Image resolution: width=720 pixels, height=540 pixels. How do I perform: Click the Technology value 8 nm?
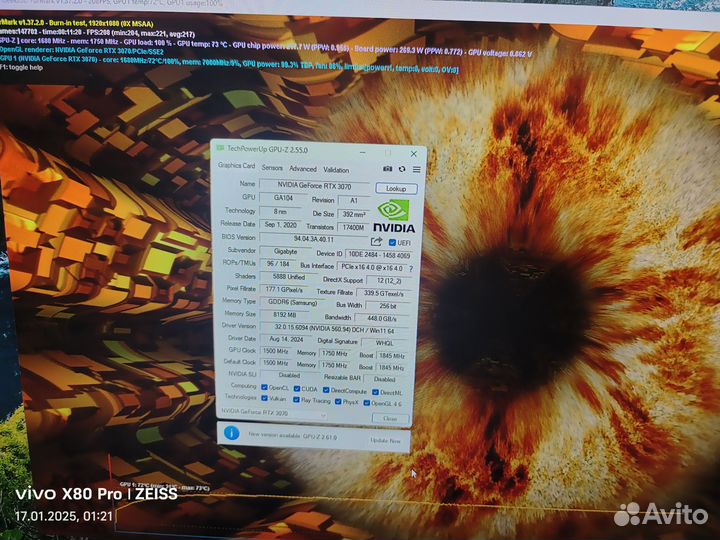(x=280, y=211)
